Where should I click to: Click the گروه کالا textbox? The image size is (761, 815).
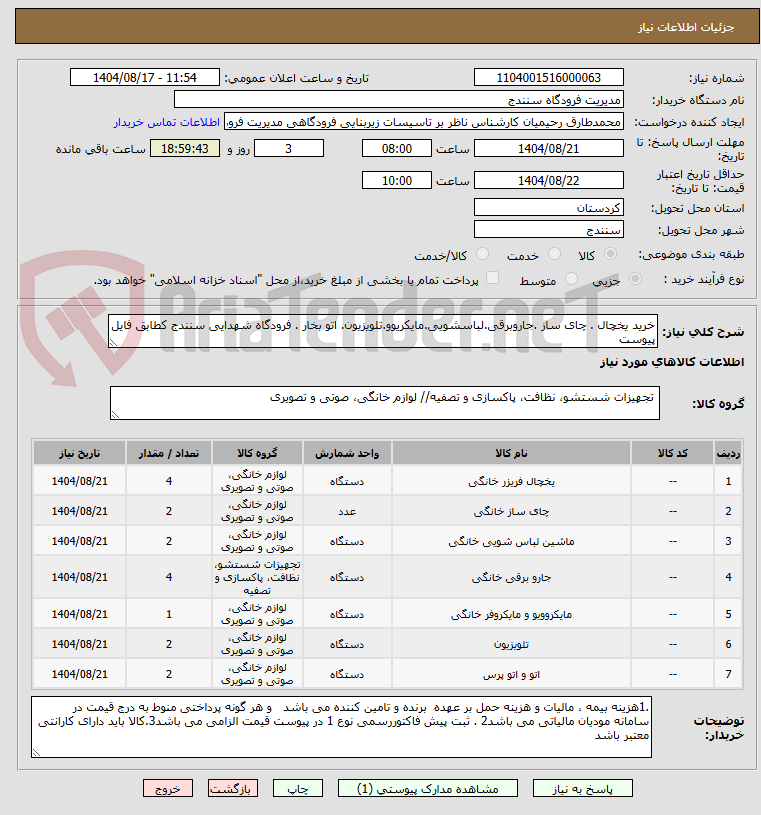pyautogui.click(x=385, y=403)
